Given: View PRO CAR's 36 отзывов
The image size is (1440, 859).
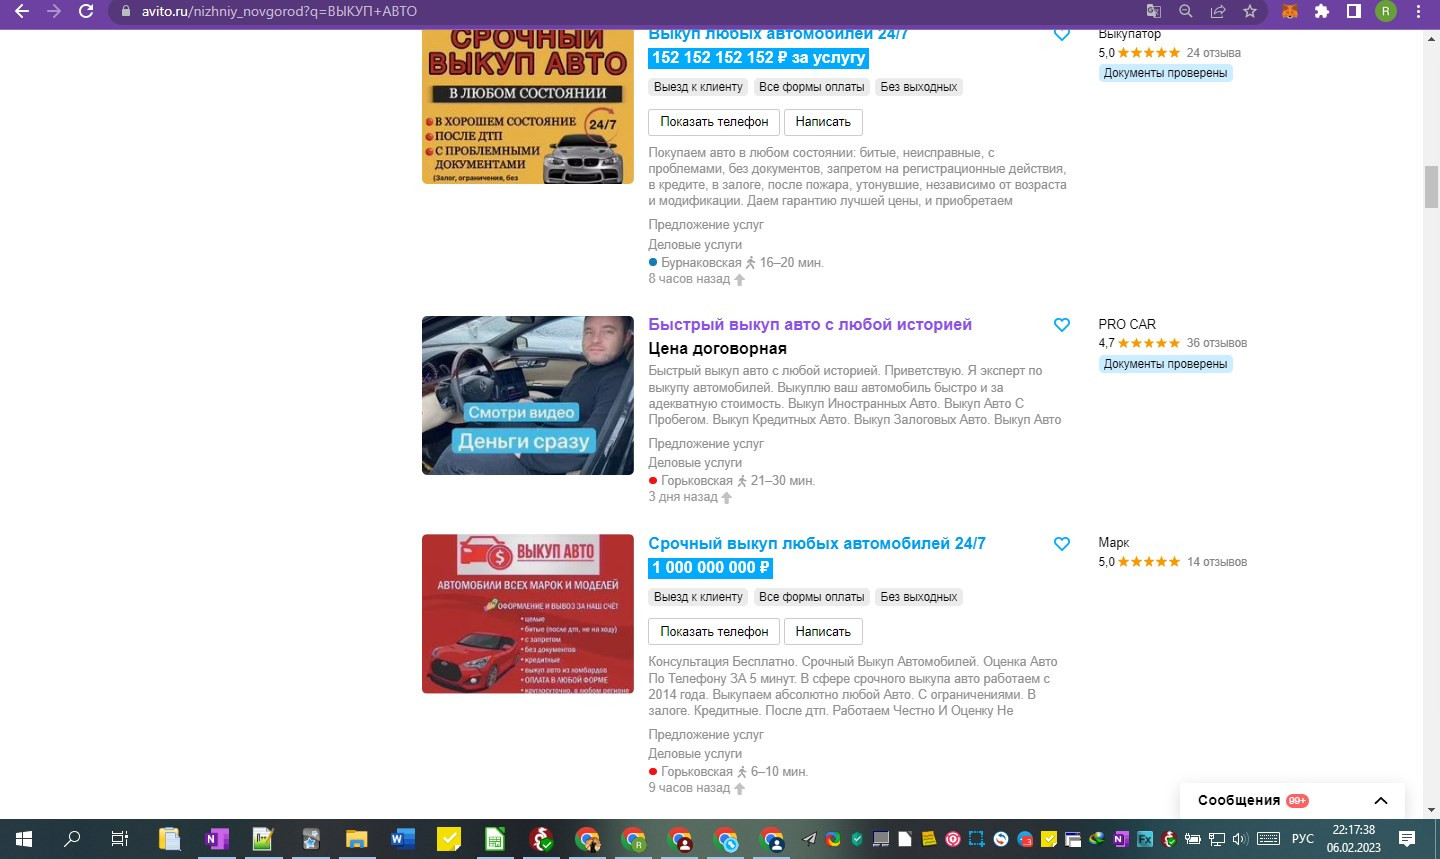Looking at the screenshot, I should tap(1217, 343).
